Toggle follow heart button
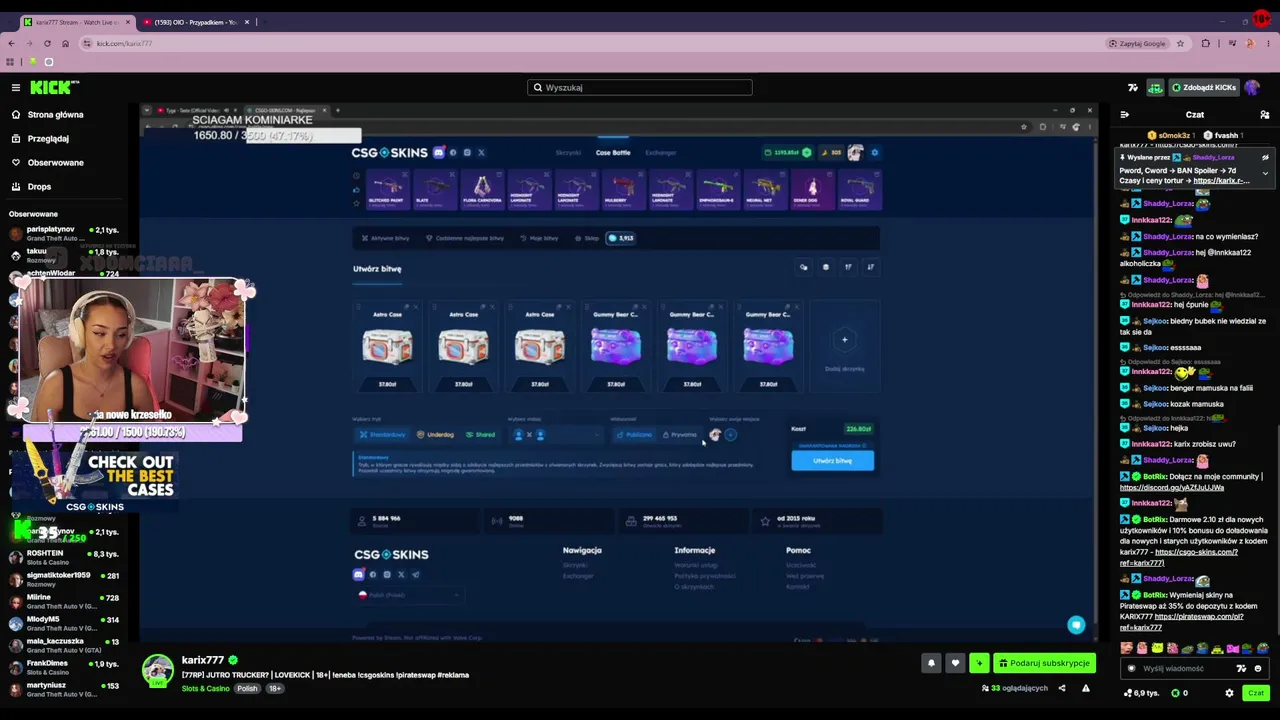Viewport: 1280px width, 720px height. [x=955, y=663]
